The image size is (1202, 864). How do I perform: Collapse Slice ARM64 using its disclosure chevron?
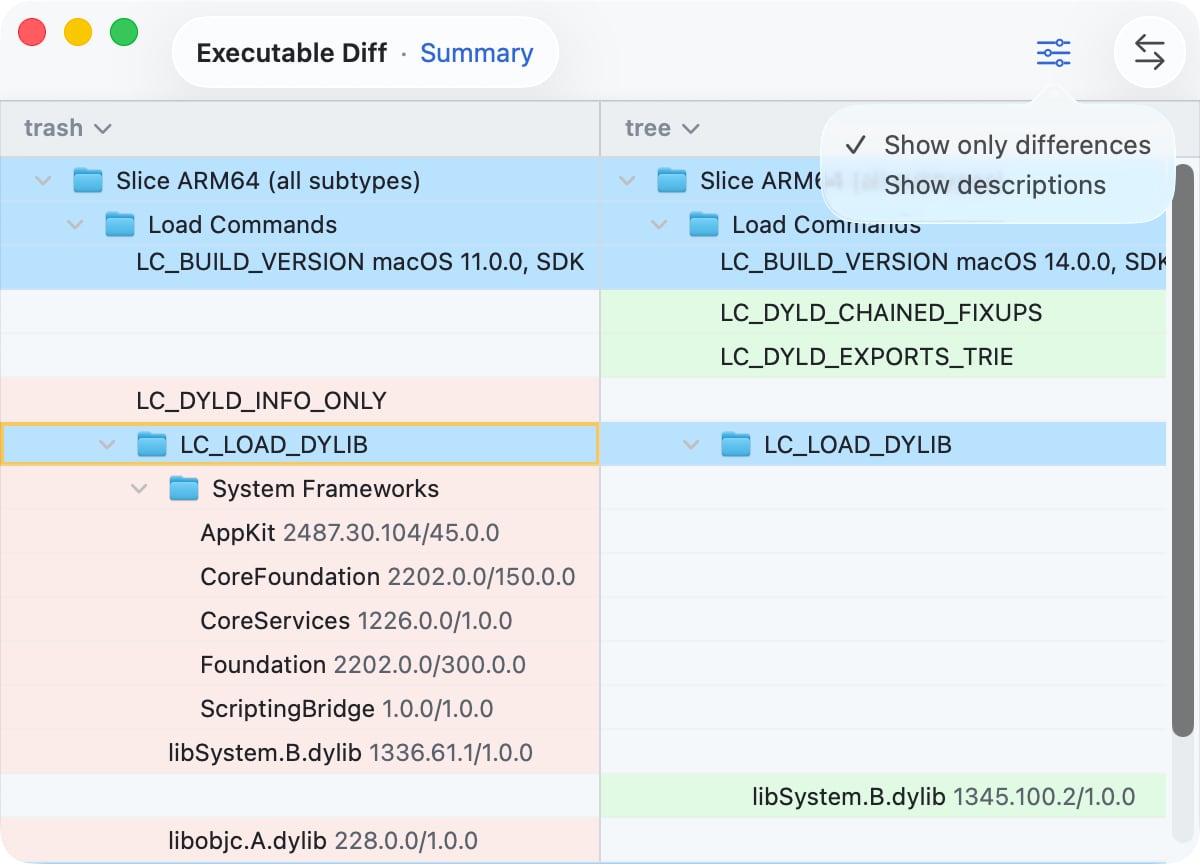(x=42, y=181)
